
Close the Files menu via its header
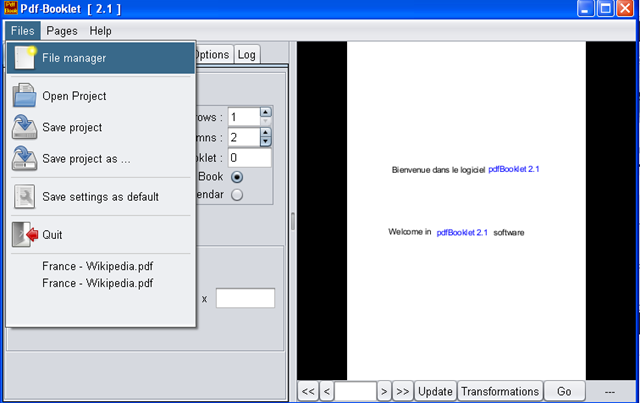(22, 31)
